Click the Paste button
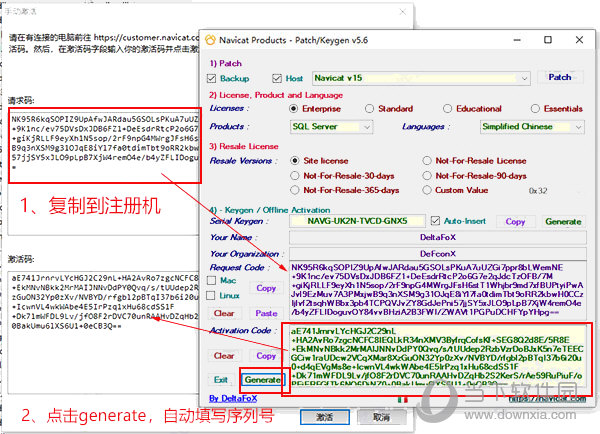Screen dimensions: 600x434 (x=266, y=313)
